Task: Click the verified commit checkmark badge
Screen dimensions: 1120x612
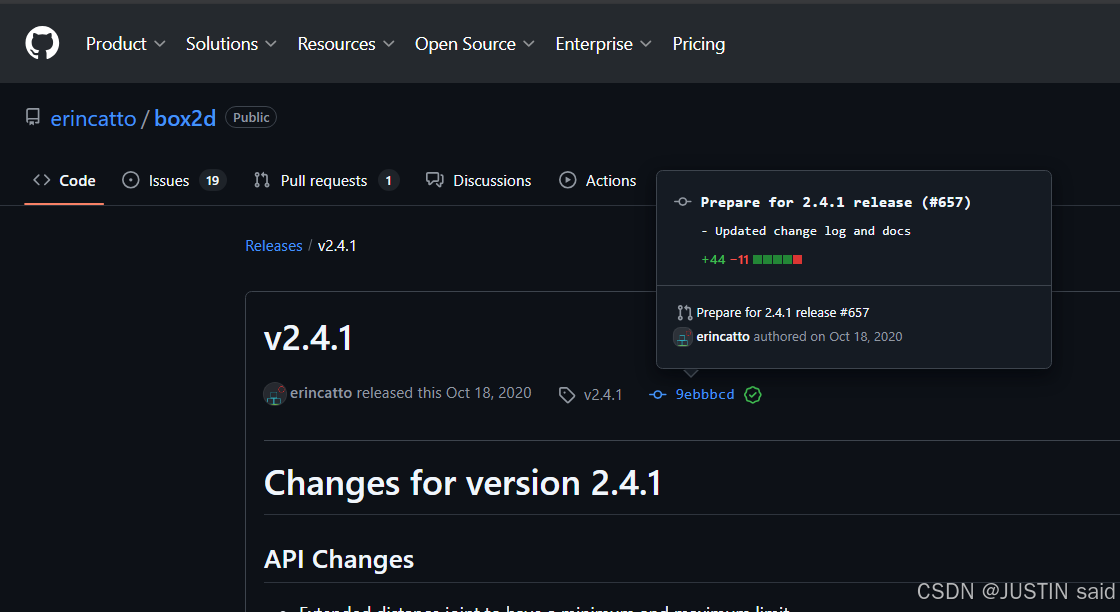Action: pyautogui.click(x=753, y=394)
